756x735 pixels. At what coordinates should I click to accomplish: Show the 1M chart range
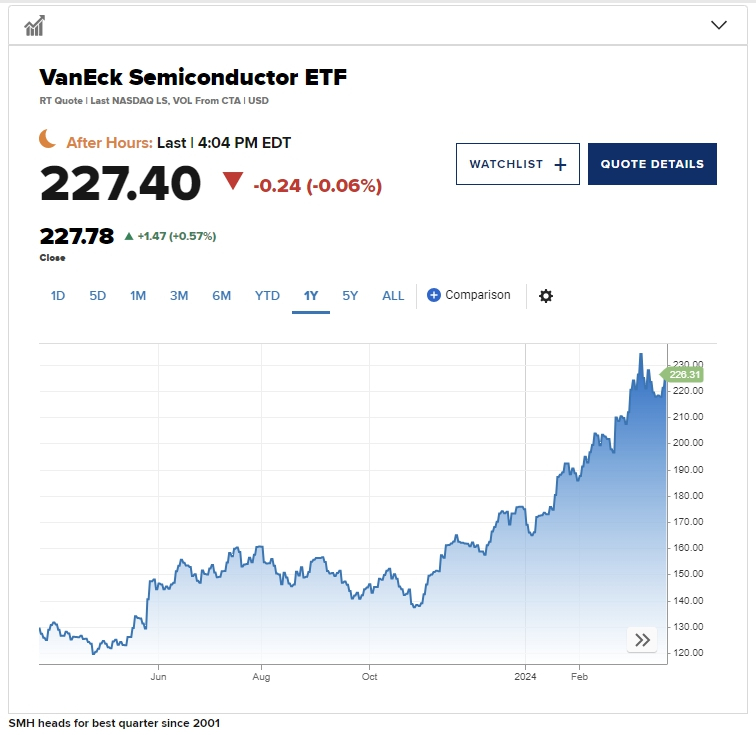tap(138, 296)
